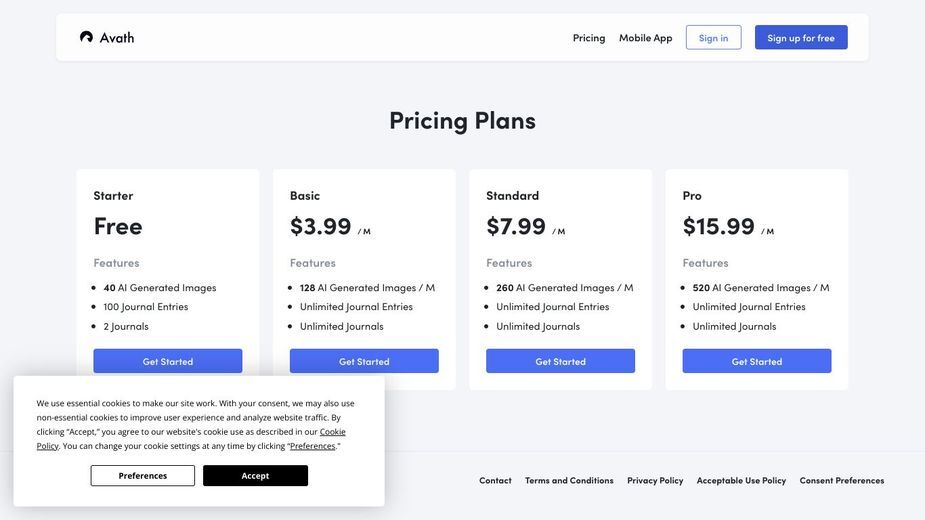Screen dimensions: 925x520
Task: Get Started with the Standard plan
Action: [560, 361]
